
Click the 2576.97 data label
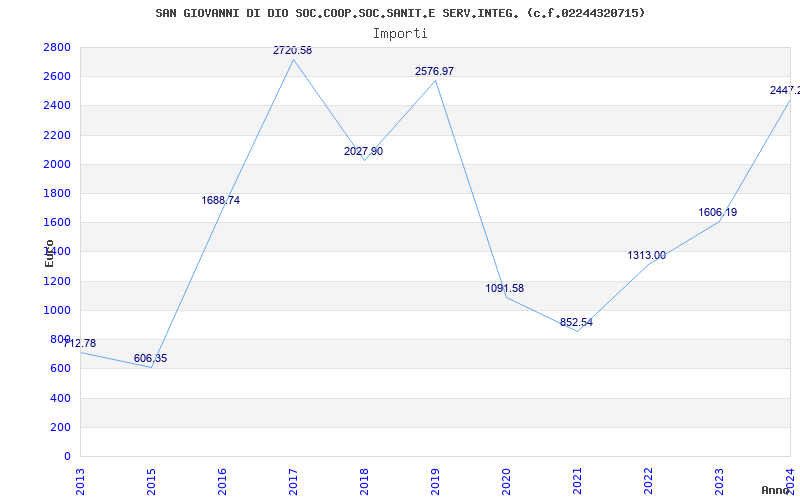434,71
